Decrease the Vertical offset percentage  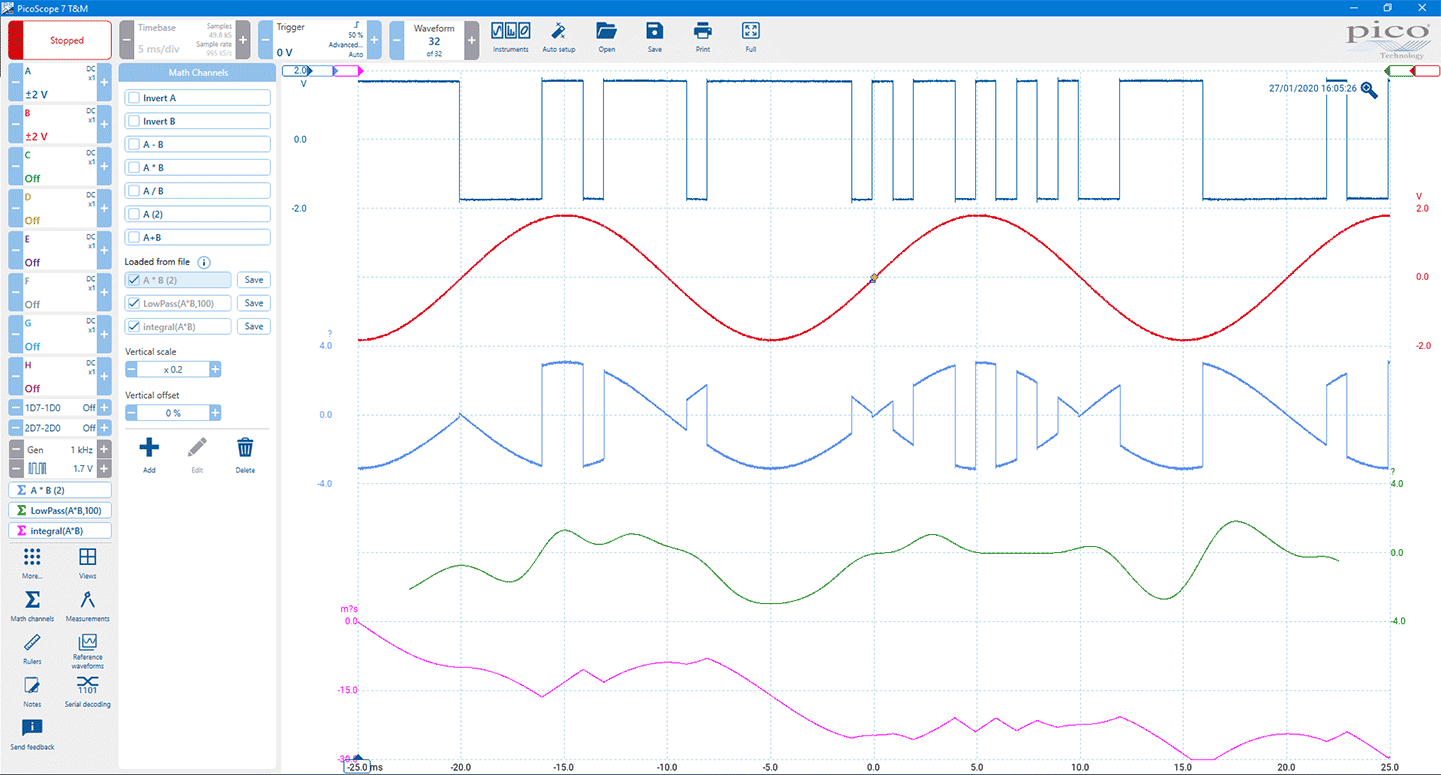click(x=131, y=413)
